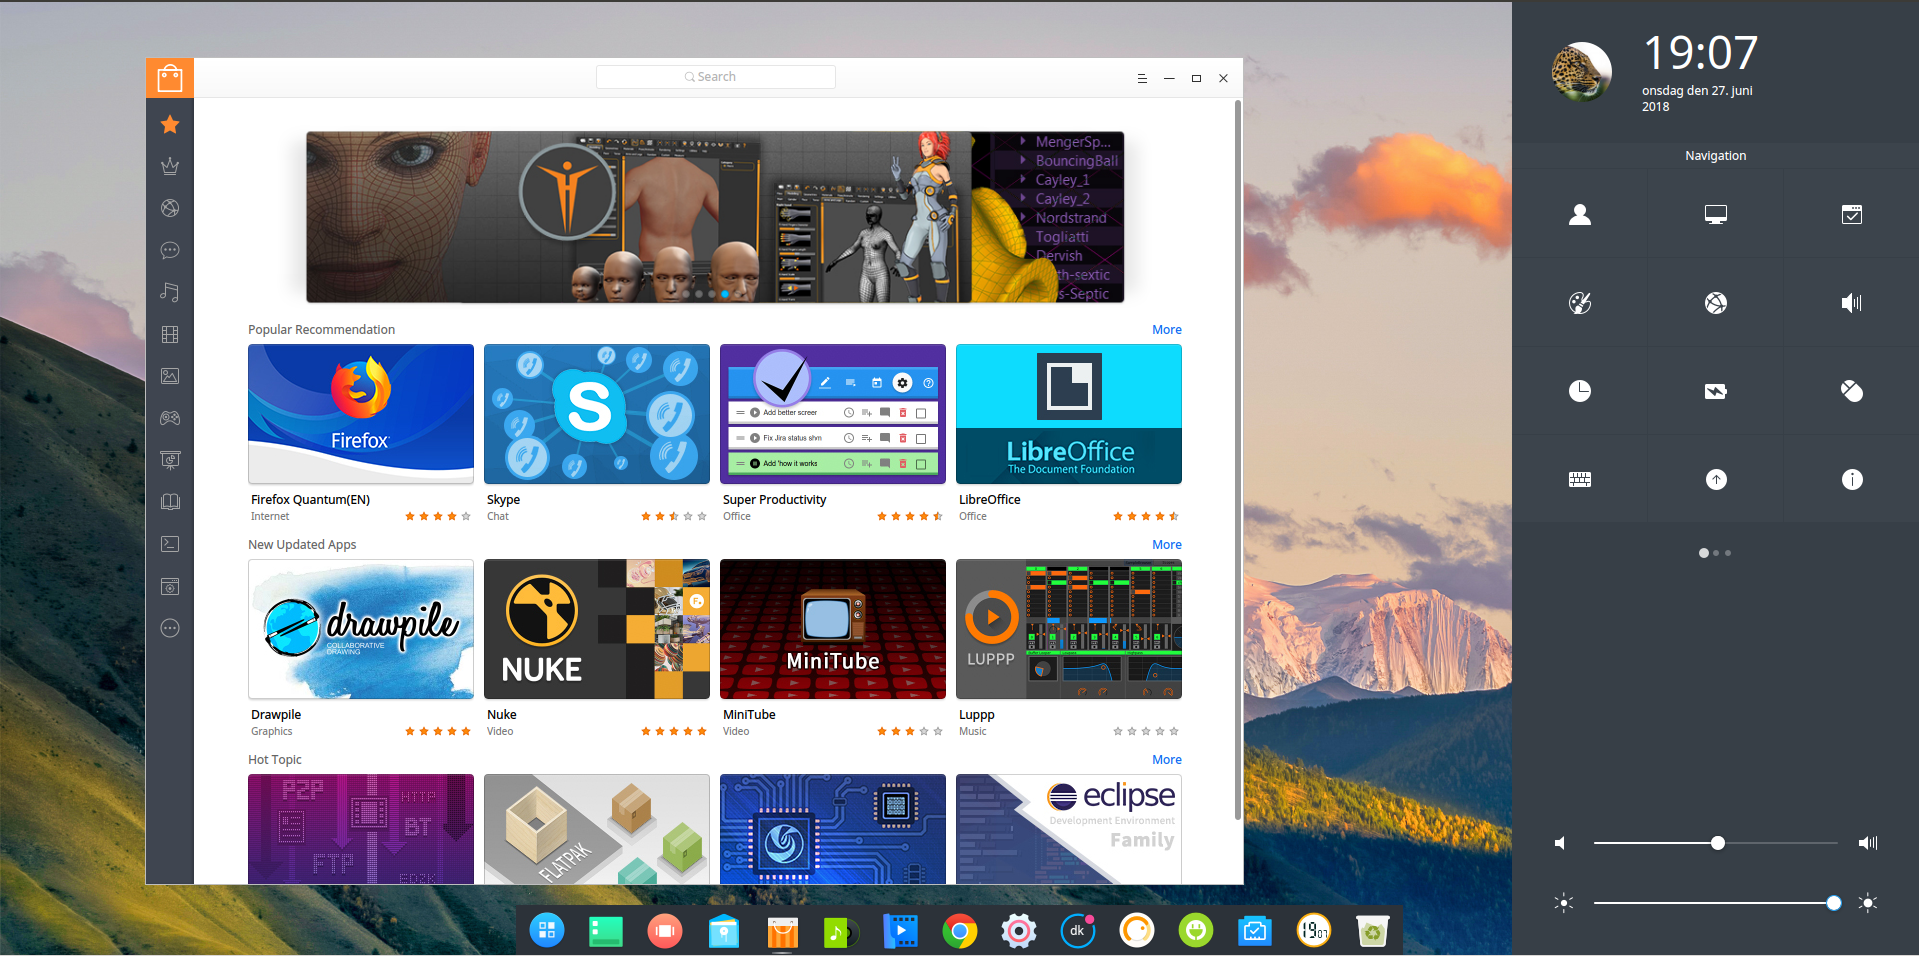Open the Luppp app thumbnail
The height and width of the screenshot is (956, 1919).
click(x=1069, y=629)
